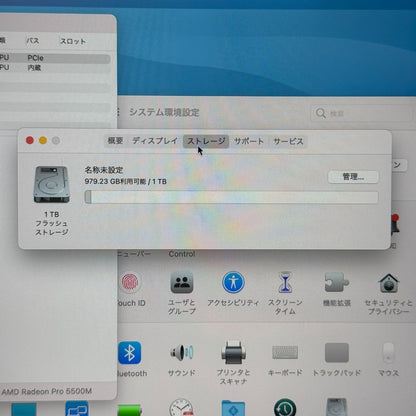Viewport: 416px width, 416px height.
Task: Switch to the ディスプレイ (Displays) tab
Action: (155, 141)
